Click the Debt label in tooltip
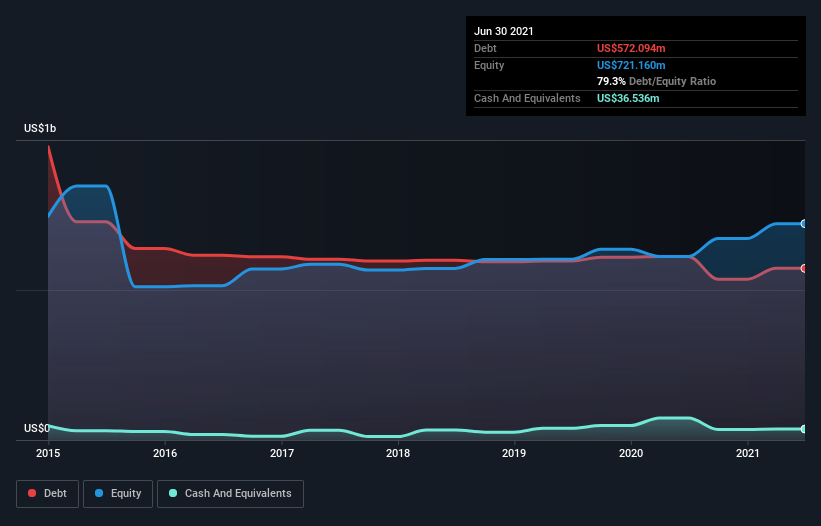This screenshot has height=526, width=821. tap(485, 48)
